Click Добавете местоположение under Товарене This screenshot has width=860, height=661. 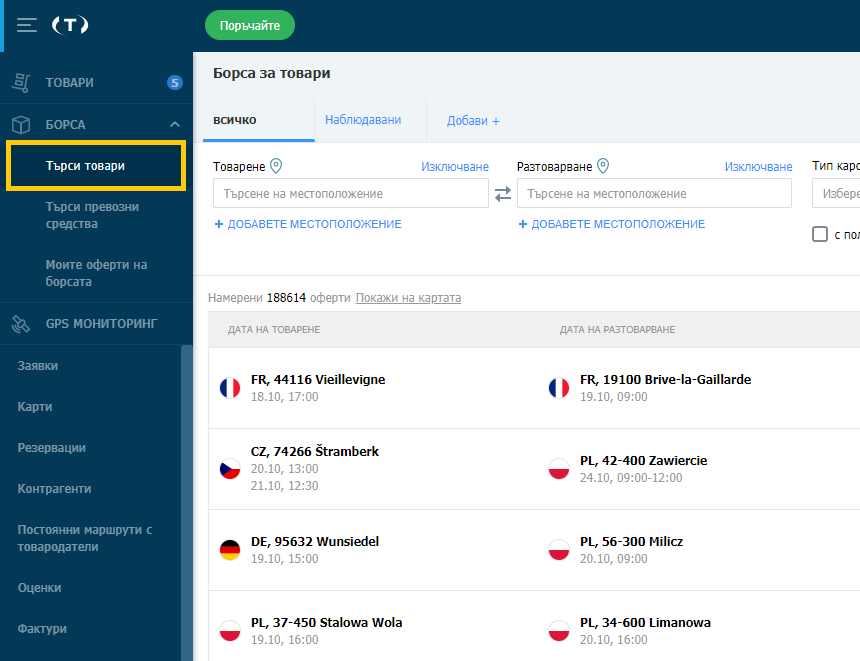pyautogui.click(x=314, y=224)
